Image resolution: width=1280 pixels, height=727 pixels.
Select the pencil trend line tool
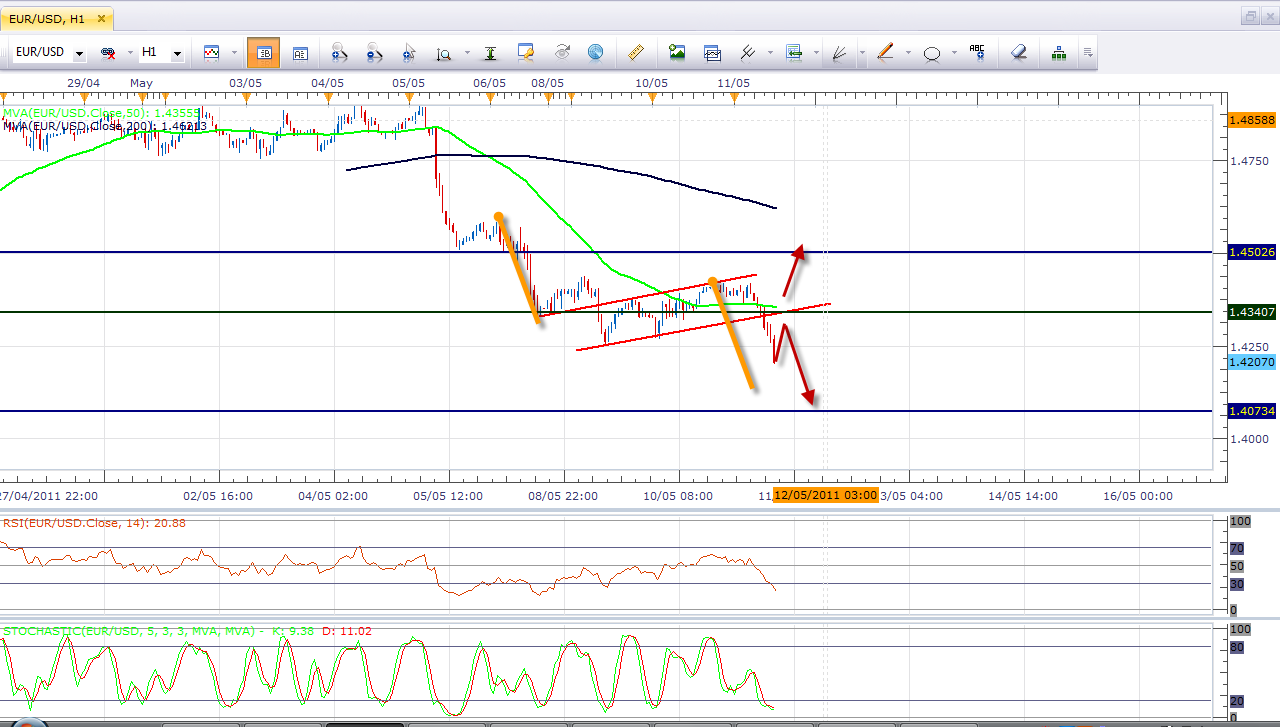coord(885,53)
